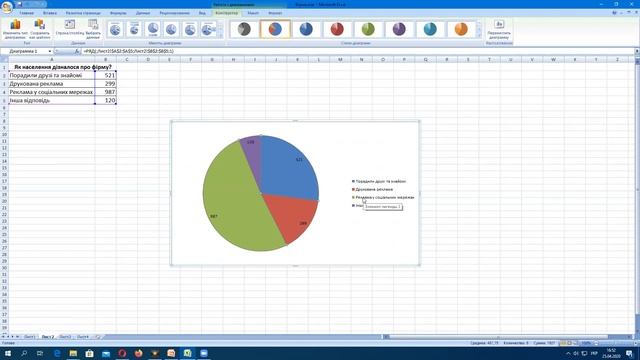Expand the chart styles gallery

(479, 36)
